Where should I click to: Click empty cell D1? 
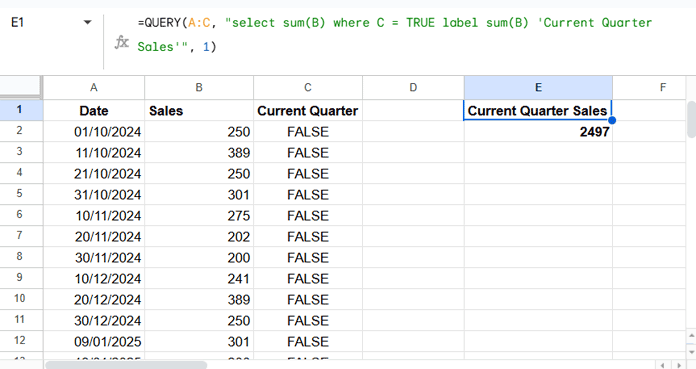pos(413,110)
